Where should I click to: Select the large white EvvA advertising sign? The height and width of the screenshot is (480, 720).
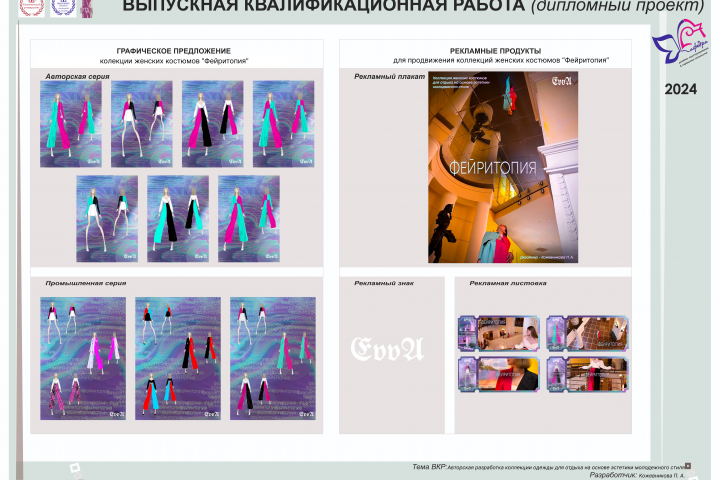pos(387,349)
